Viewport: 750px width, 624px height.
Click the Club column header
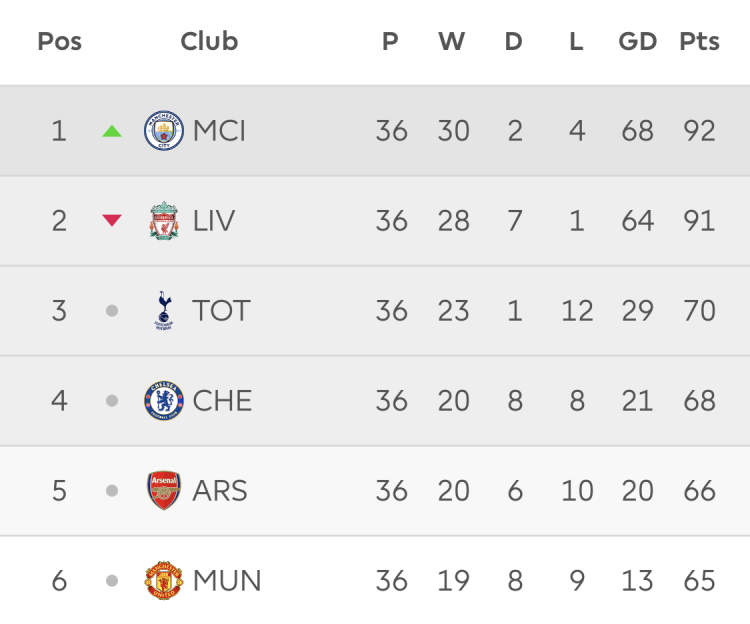point(209,42)
